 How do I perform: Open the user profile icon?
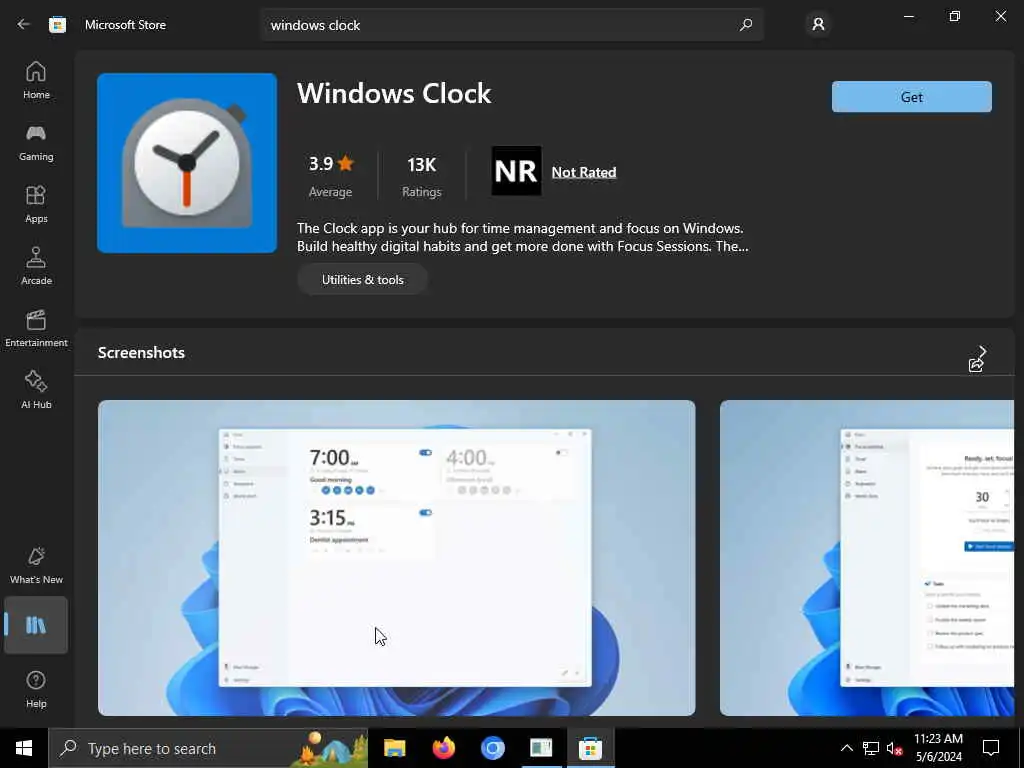coord(818,25)
